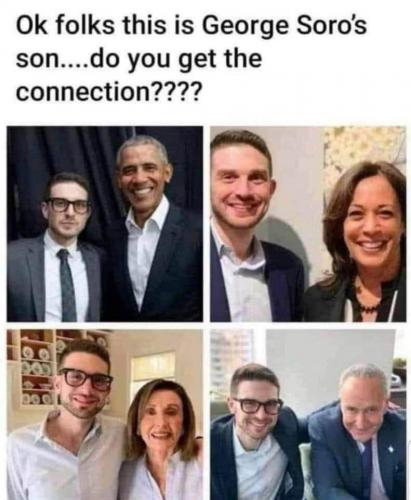Click the building seen through the bottom-right photo window
Viewport: 411px width, 500px height.
pos(230,358)
